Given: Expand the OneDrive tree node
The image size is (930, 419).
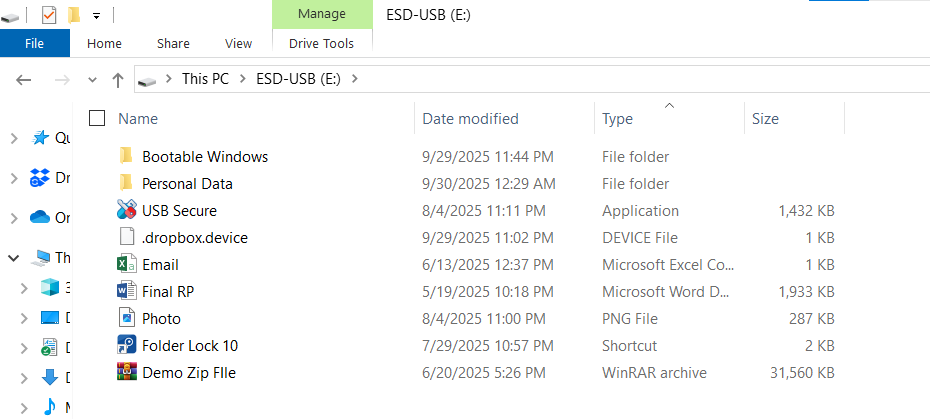Looking at the screenshot, I should 15,218.
